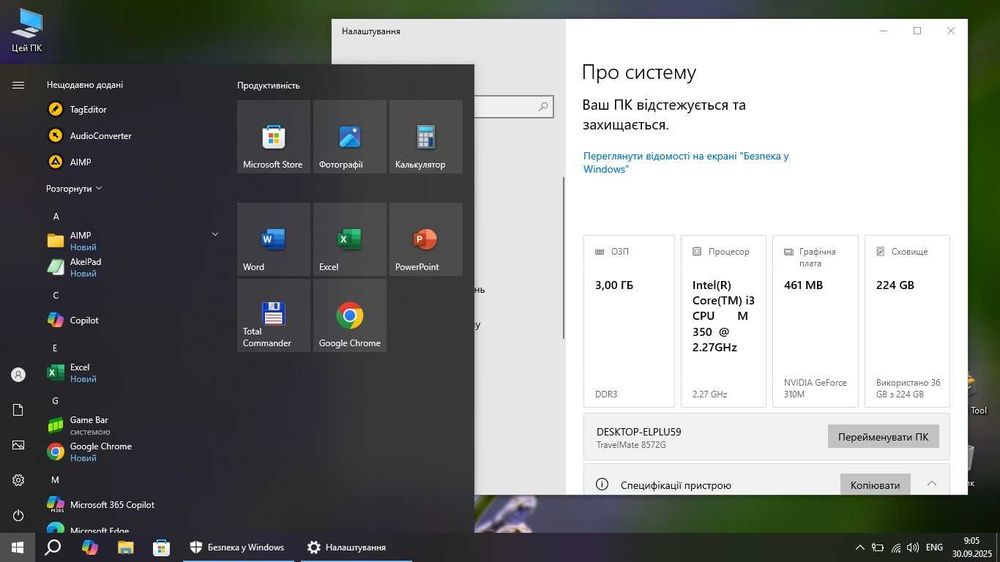1000x562 pixels.
Task: Open the Excel tile
Action: (349, 239)
